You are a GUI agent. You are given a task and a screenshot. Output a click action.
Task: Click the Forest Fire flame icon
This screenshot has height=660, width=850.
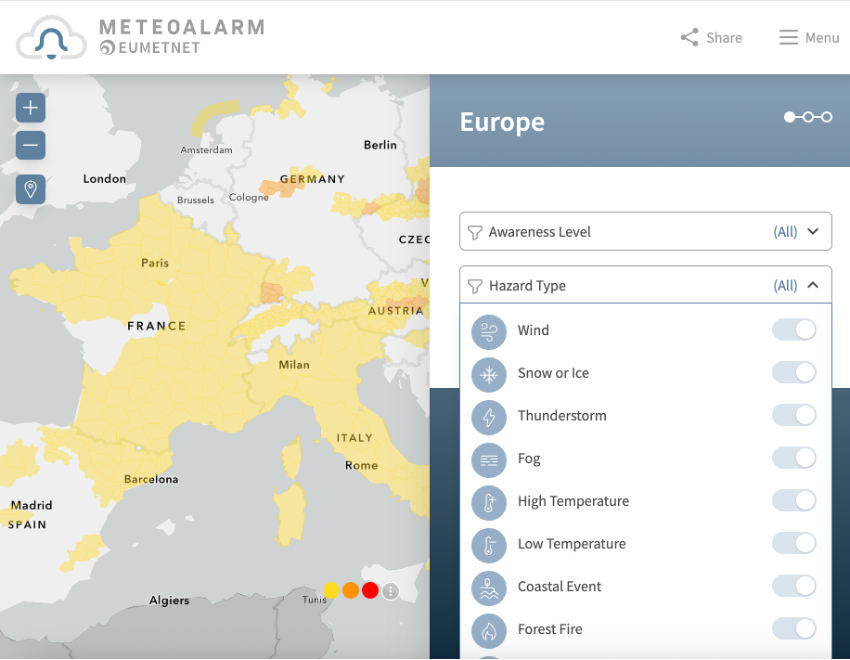tap(488, 631)
